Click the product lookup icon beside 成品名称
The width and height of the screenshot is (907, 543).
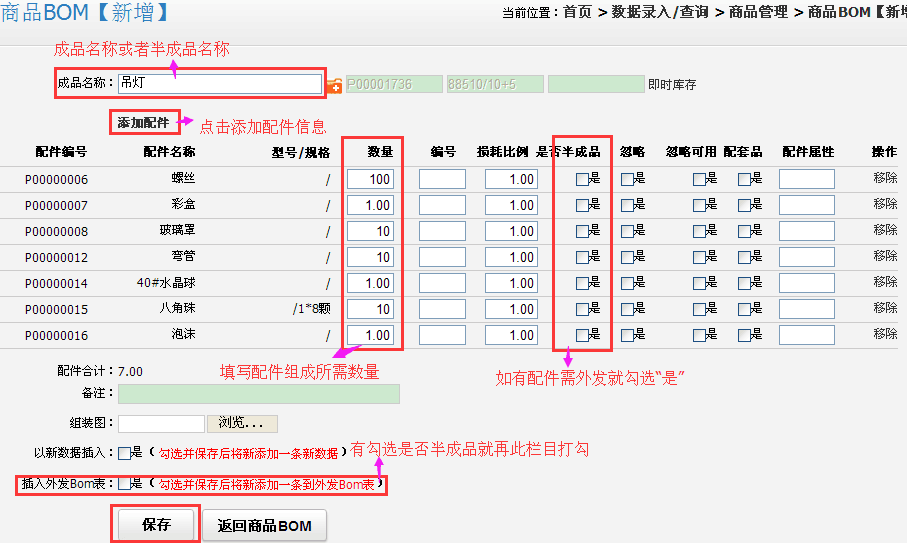334,86
